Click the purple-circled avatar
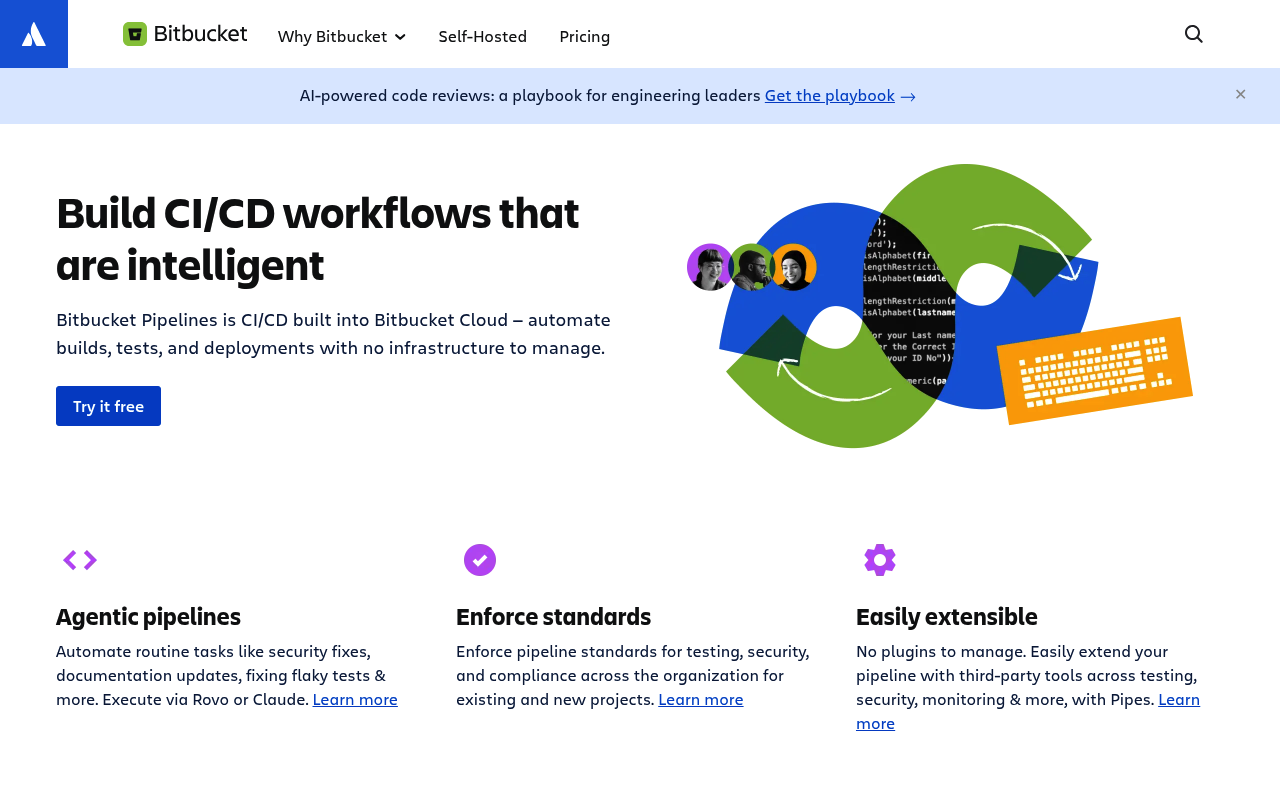This screenshot has width=1280, height=800. click(x=710, y=267)
